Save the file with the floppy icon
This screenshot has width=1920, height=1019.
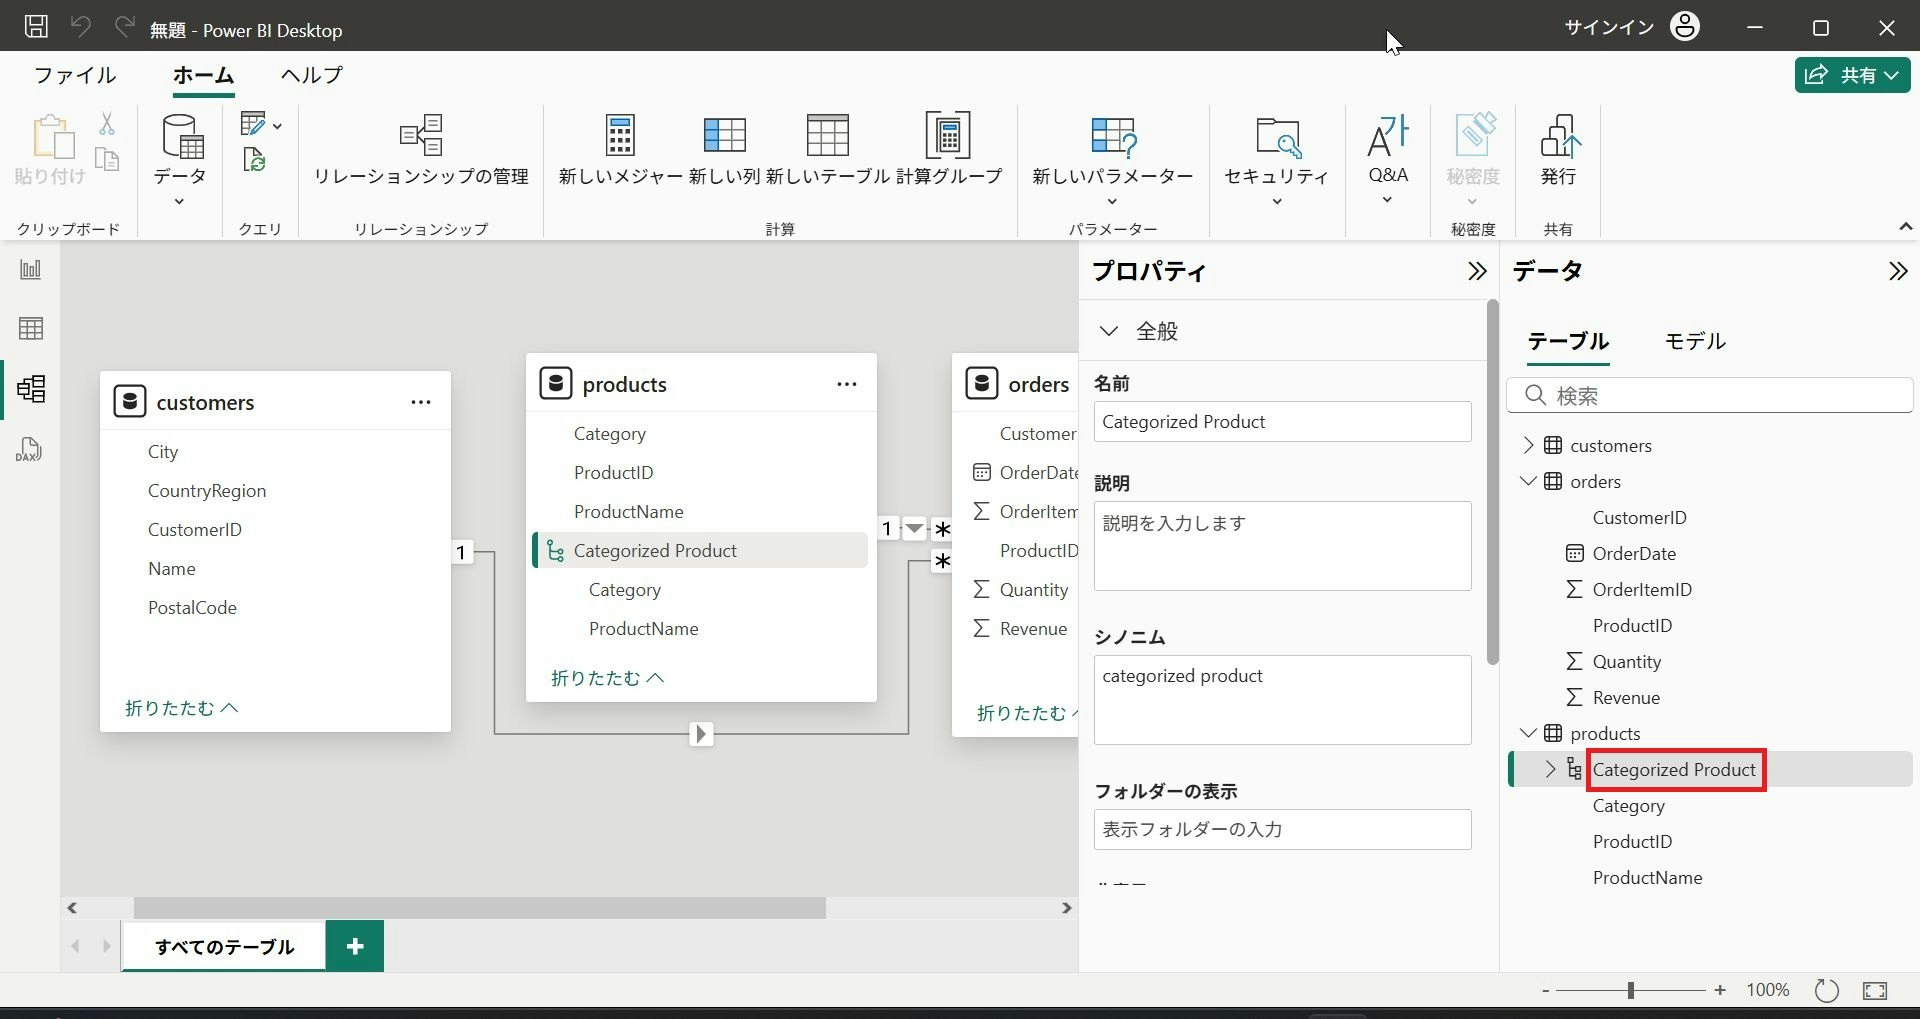[x=36, y=27]
